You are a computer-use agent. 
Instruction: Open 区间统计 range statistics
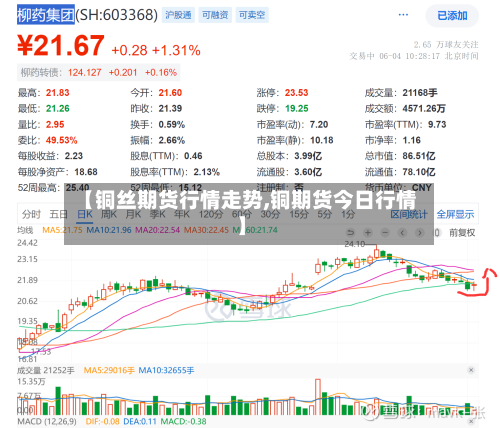(x=409, y=214)
